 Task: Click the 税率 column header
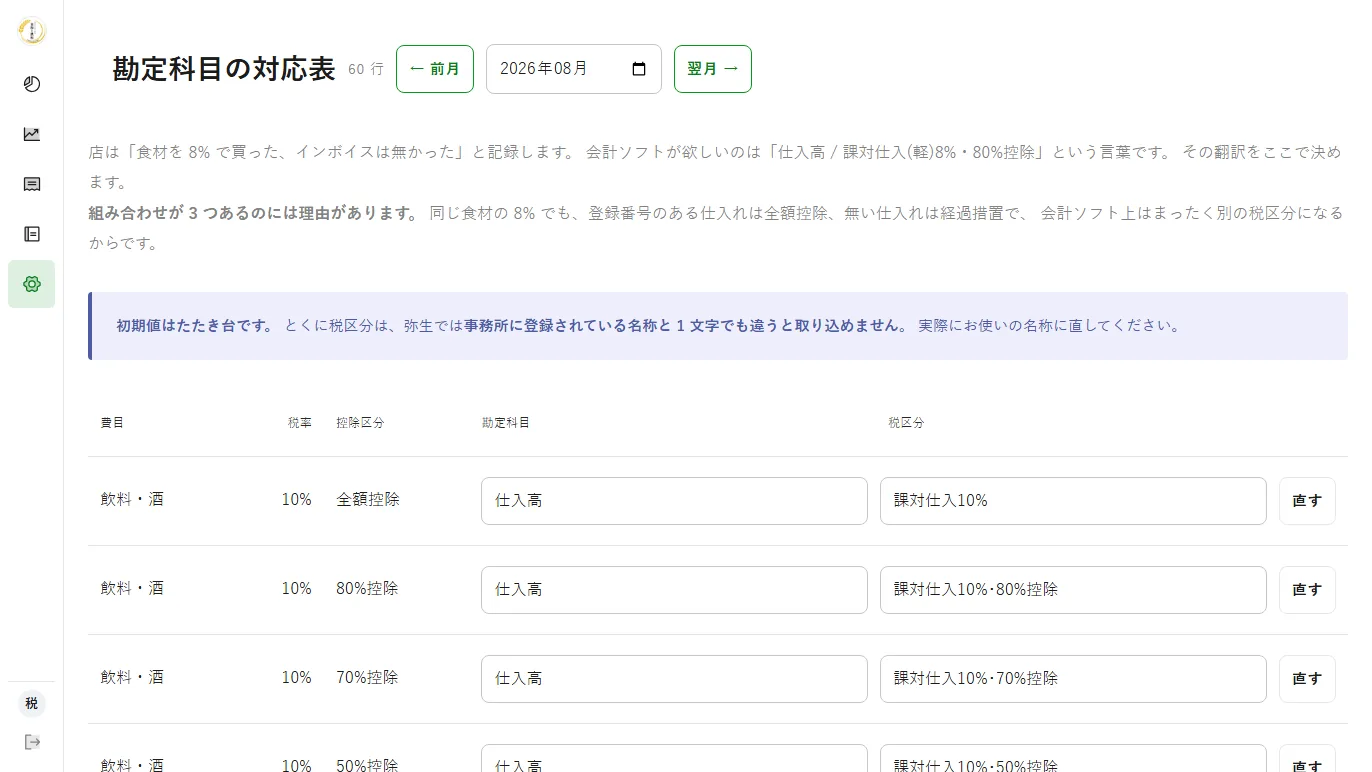click(300, 423)
